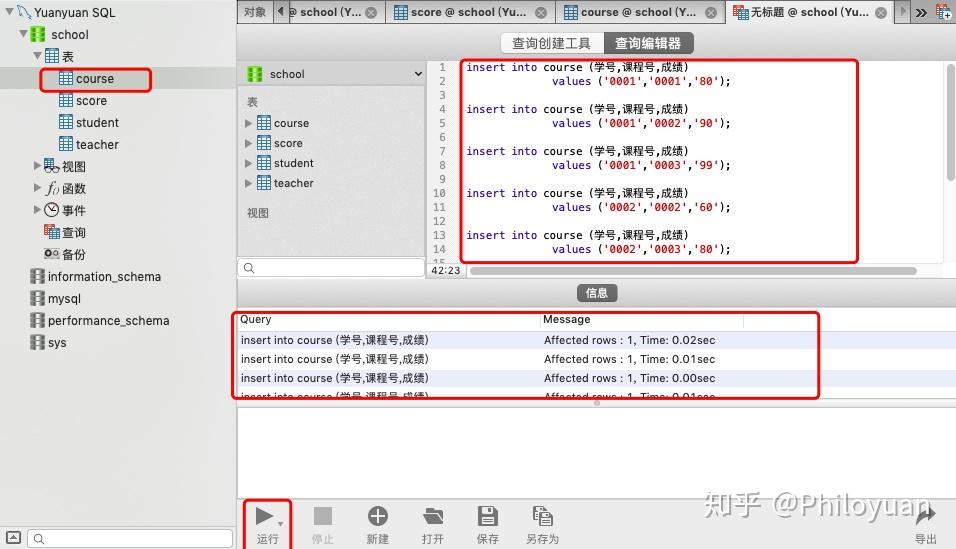Screen dimensions: 956x549
Task: Expand teacher in the query panel table list
Action: (248, 183)
